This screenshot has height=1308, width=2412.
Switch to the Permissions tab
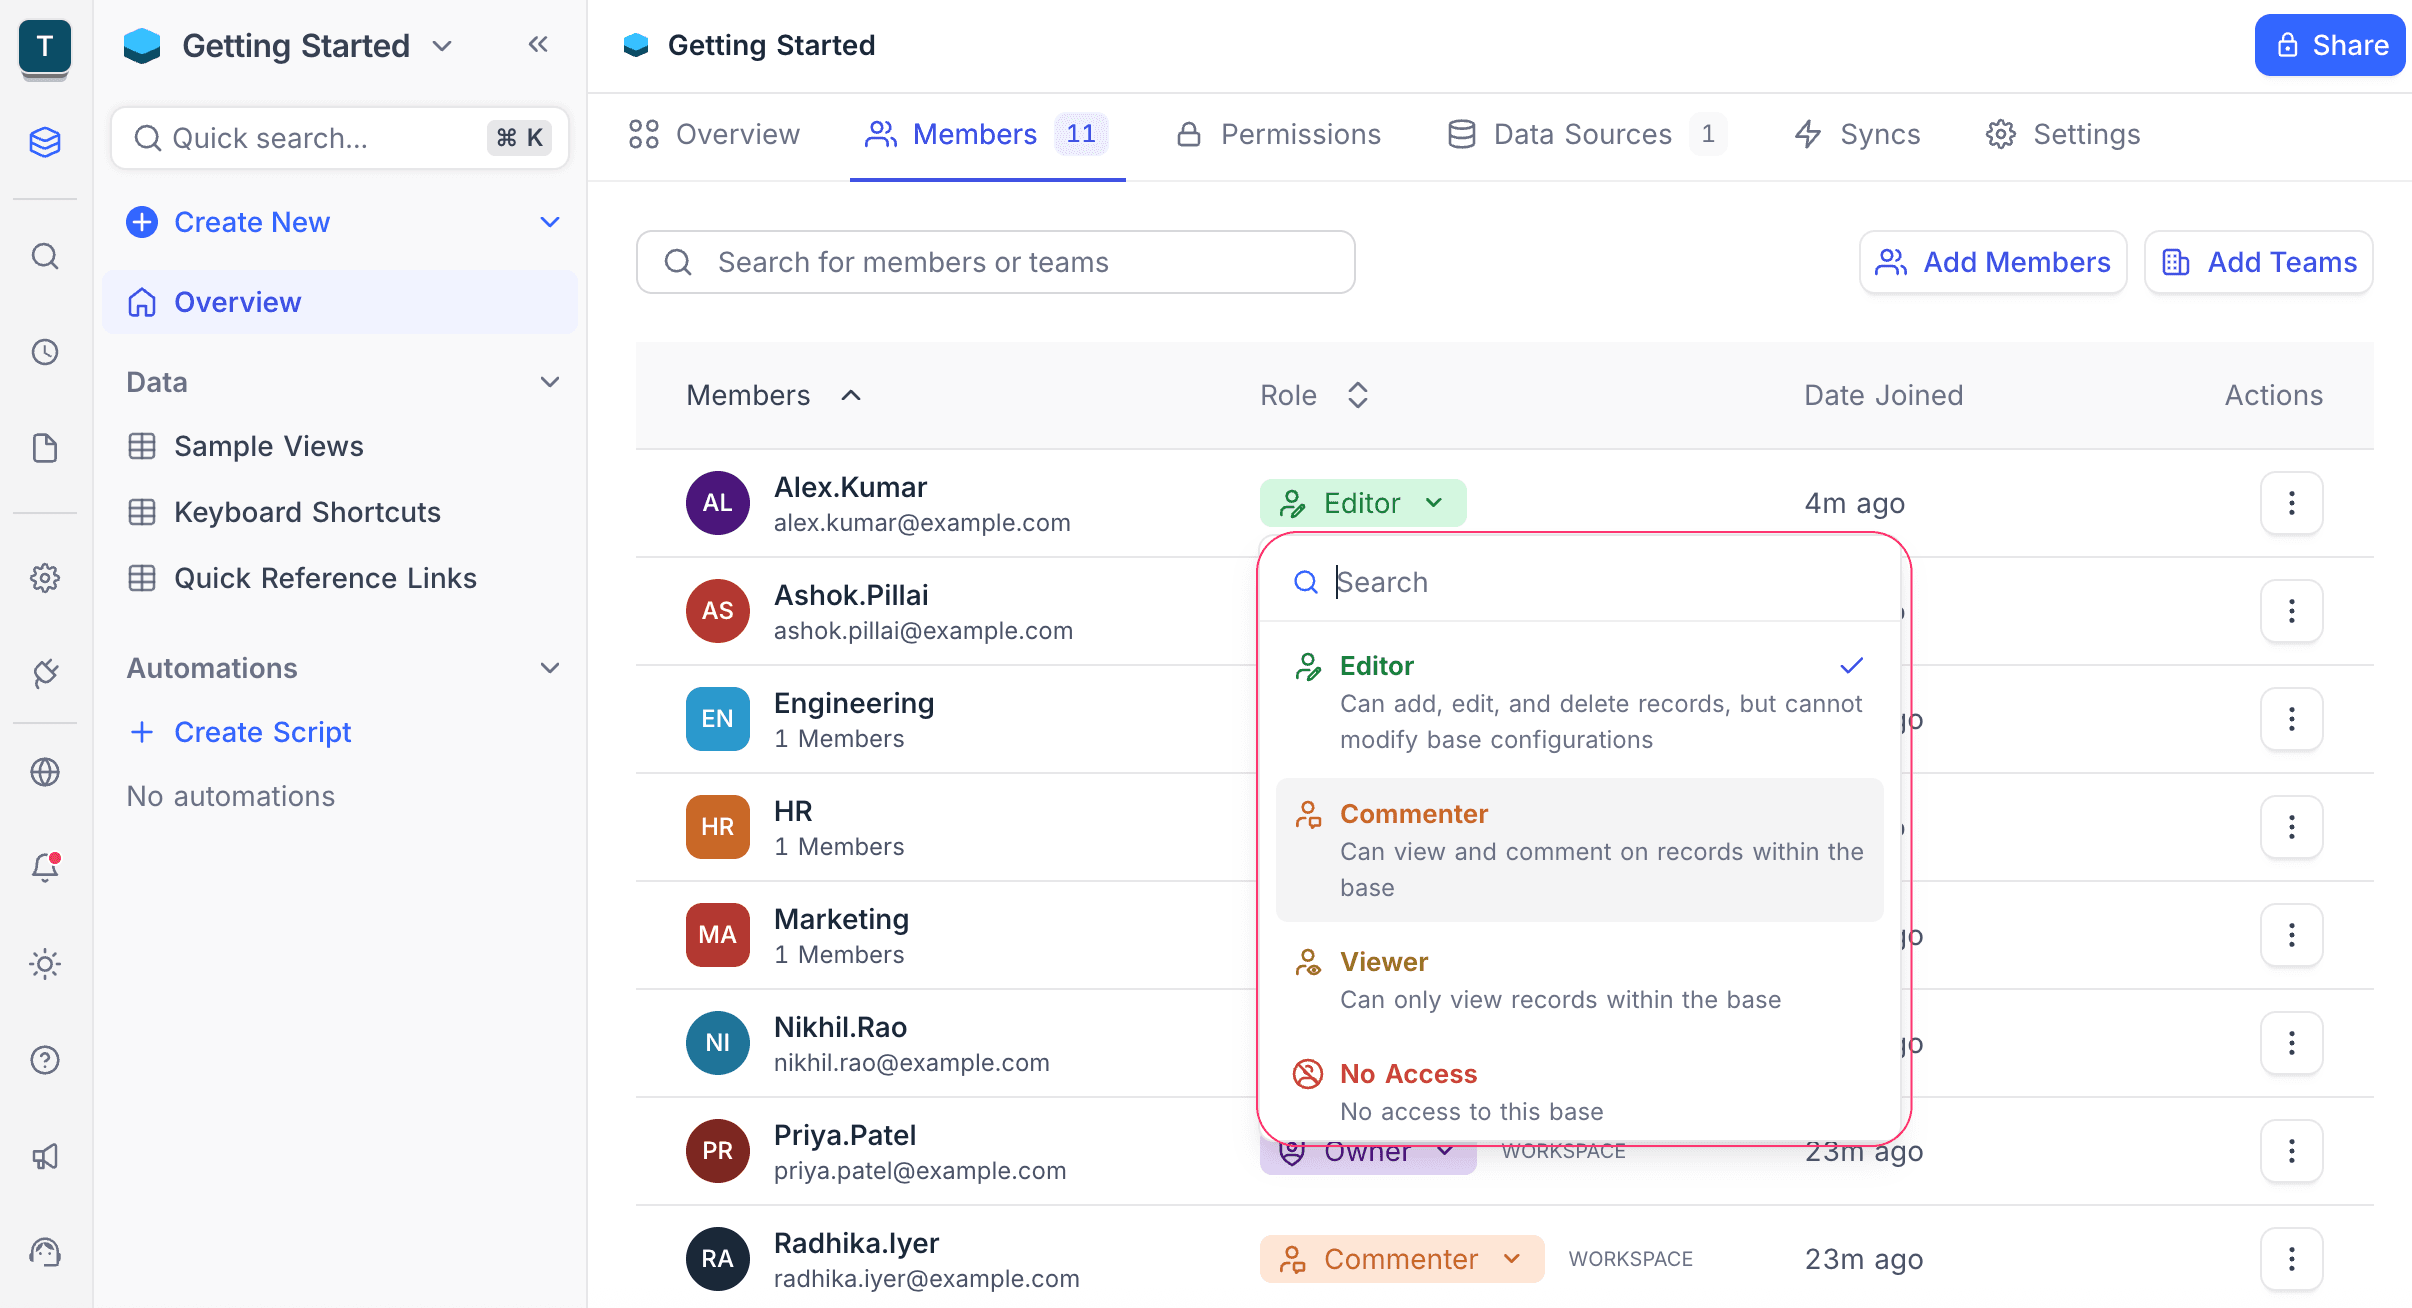pyautogui.click(x=1279, y=134)
